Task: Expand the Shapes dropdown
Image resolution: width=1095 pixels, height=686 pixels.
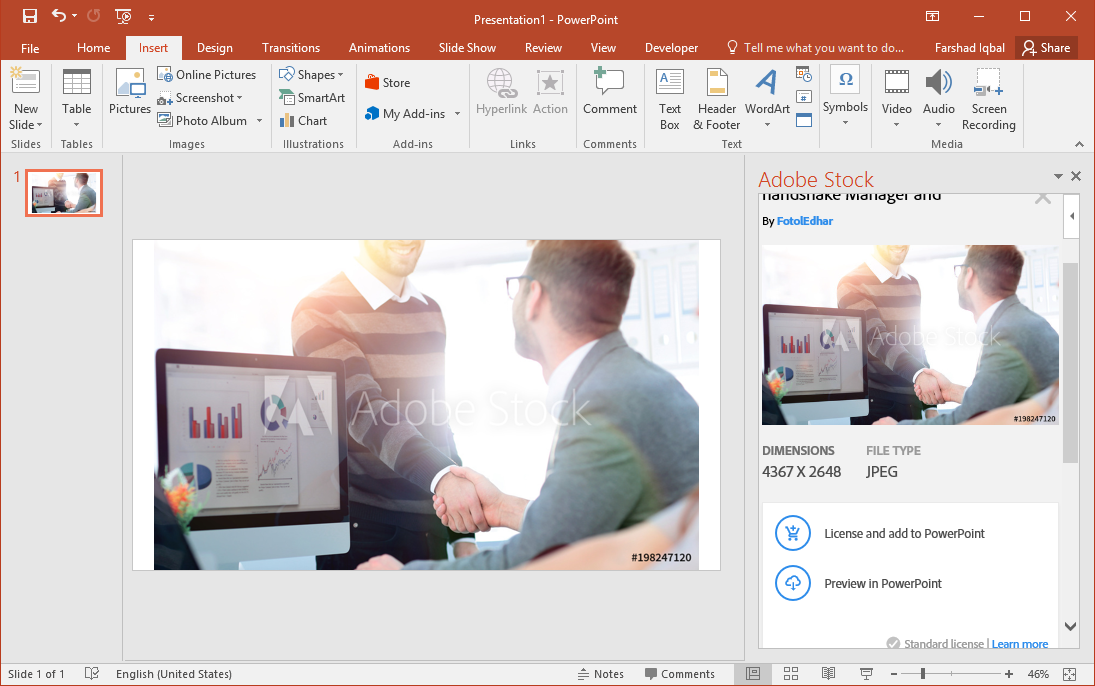Action: [340, 75]
